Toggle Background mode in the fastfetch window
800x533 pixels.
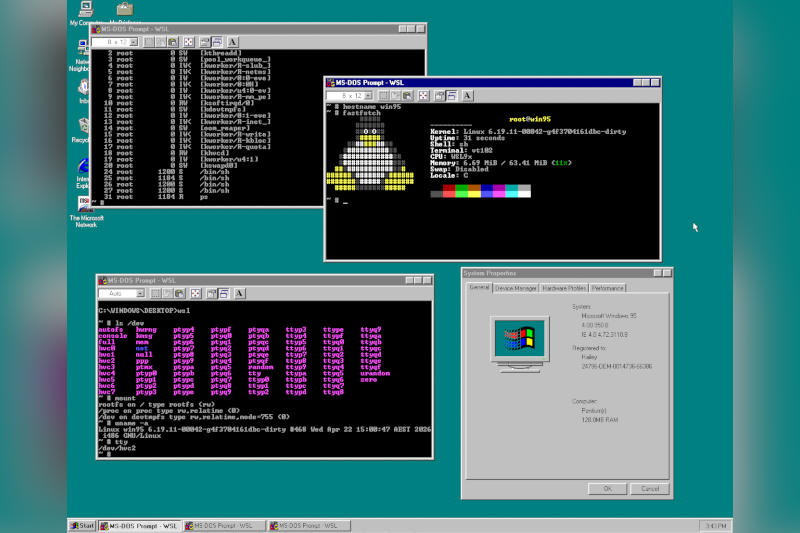(x=453, y=94)
